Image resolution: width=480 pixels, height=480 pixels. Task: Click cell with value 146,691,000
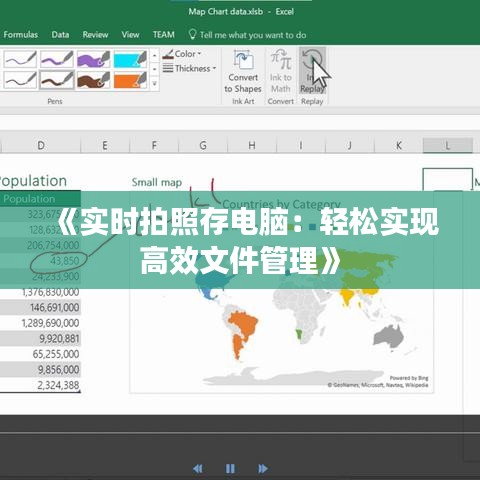(40, 307)
